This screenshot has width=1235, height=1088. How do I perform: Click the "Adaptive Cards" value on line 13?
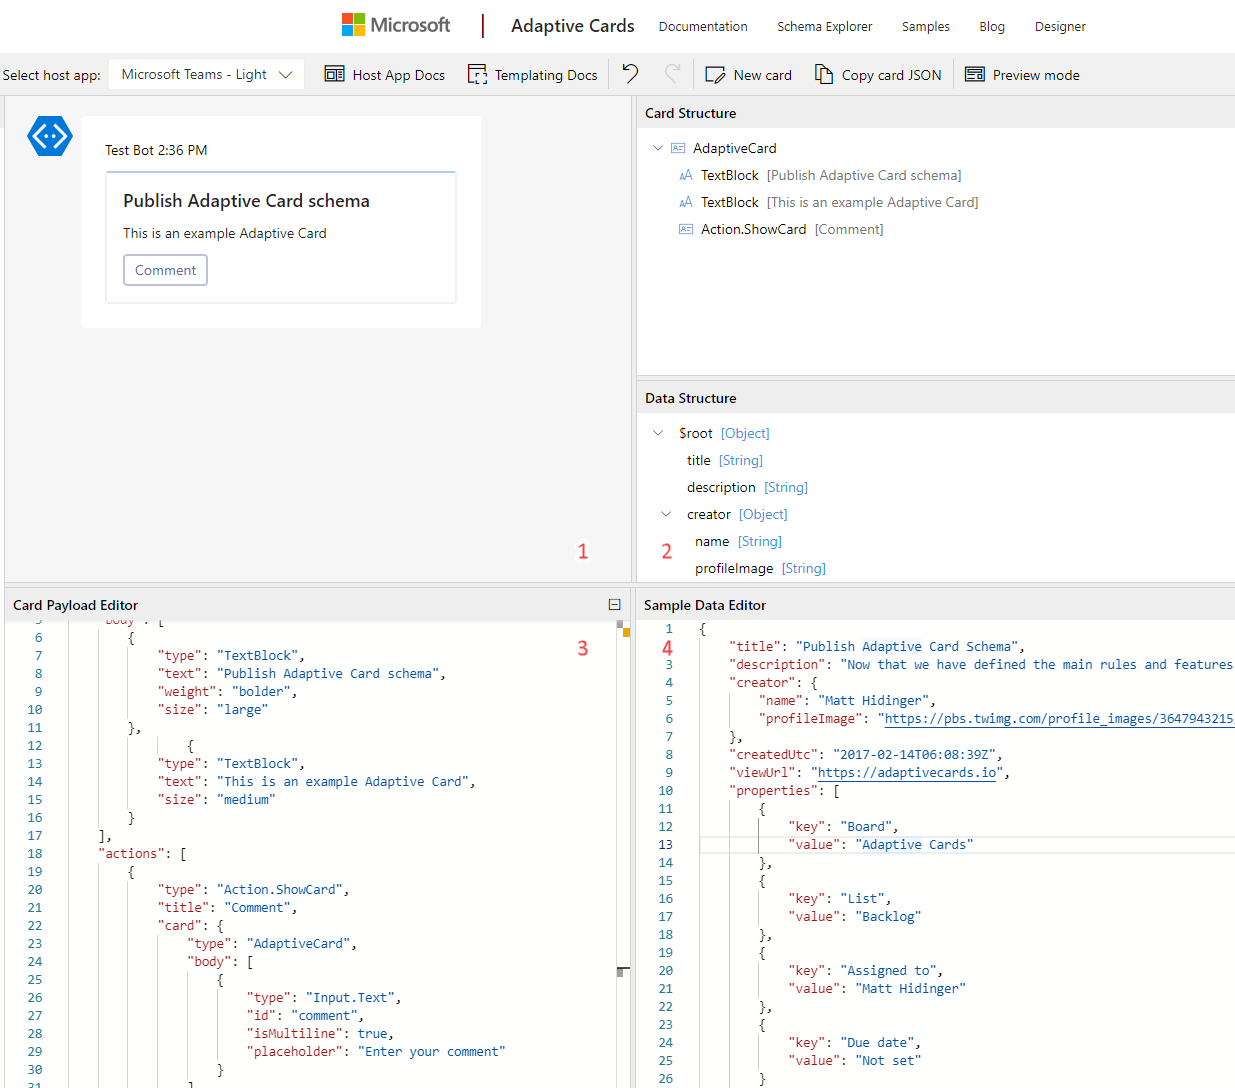pos(914,845)
